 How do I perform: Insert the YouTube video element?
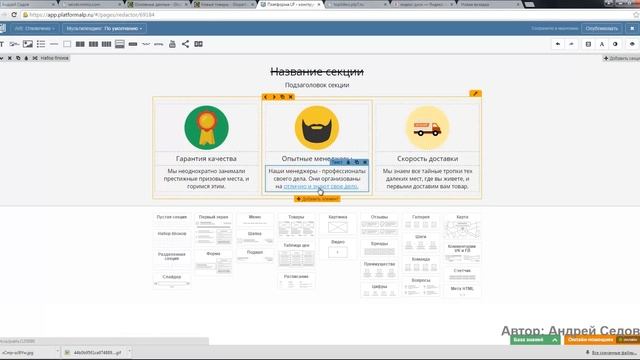click(172, 44)
